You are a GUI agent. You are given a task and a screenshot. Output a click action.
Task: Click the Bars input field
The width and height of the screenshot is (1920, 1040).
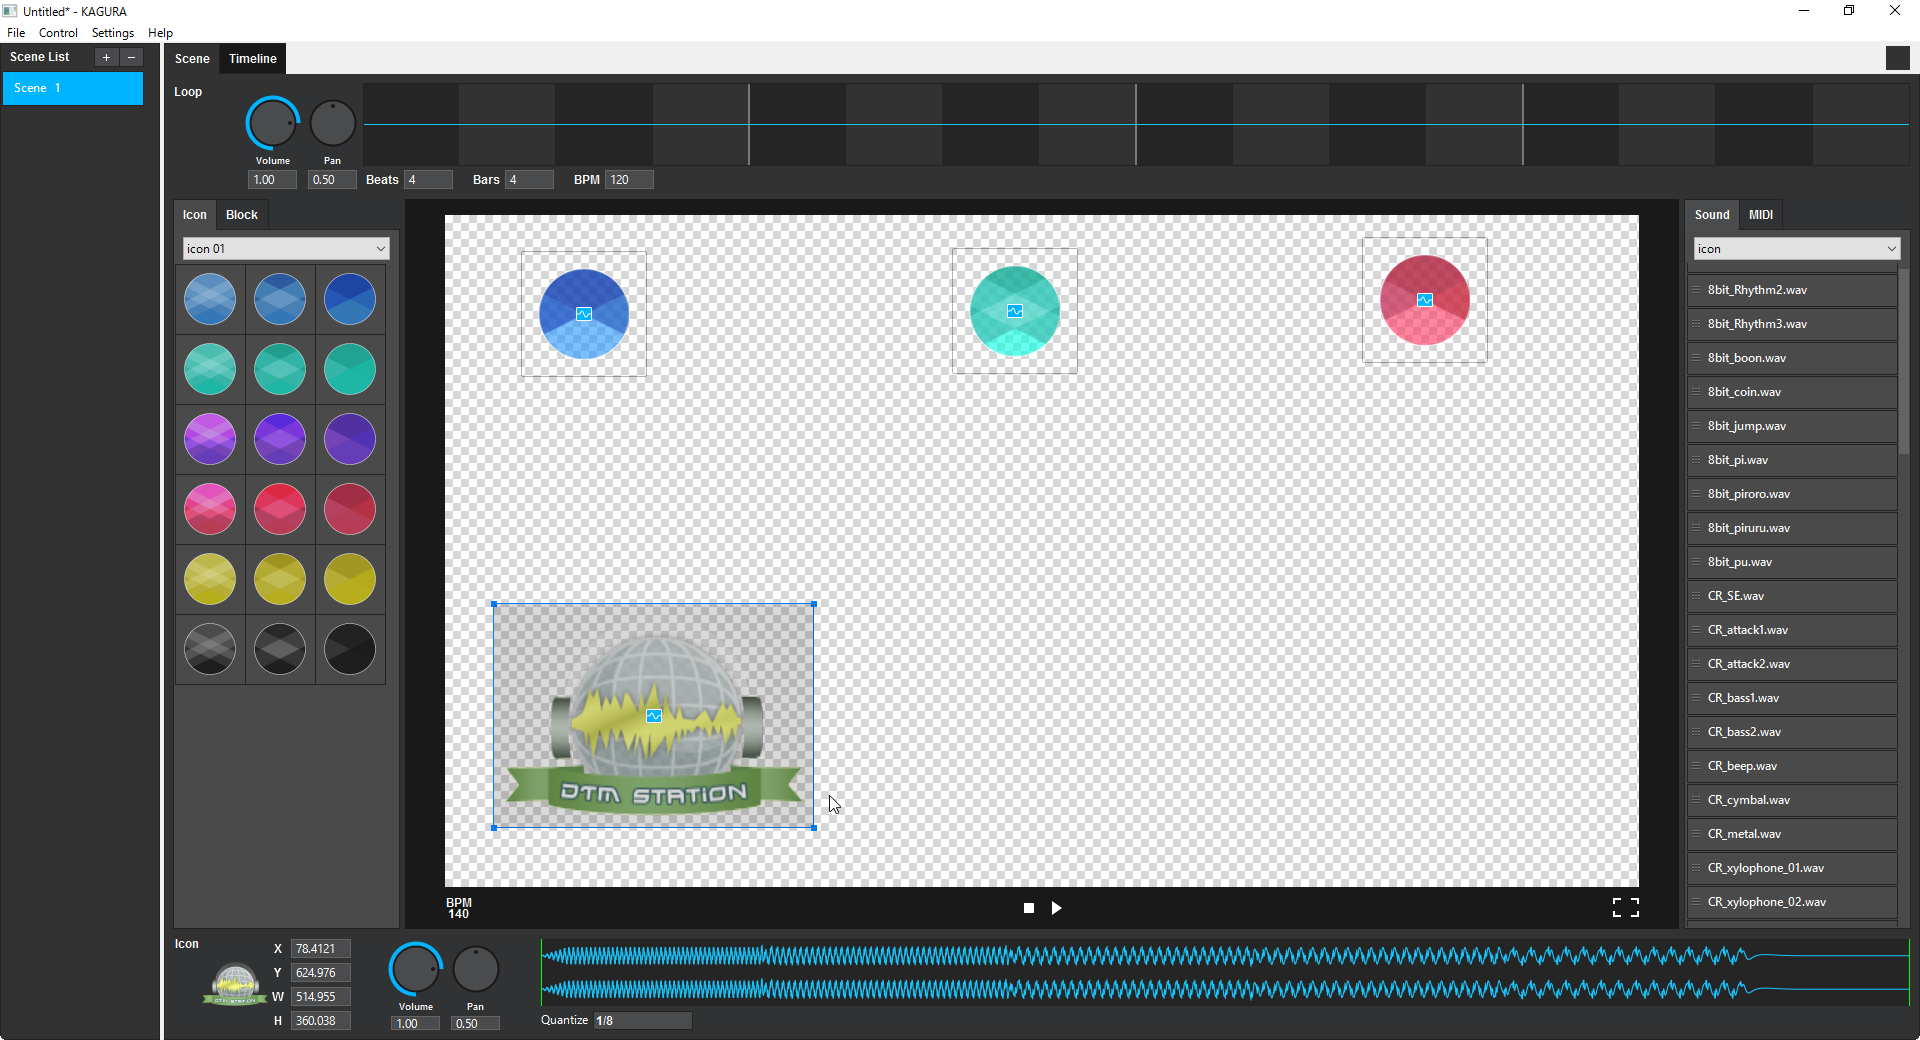(x=529, y=180)
